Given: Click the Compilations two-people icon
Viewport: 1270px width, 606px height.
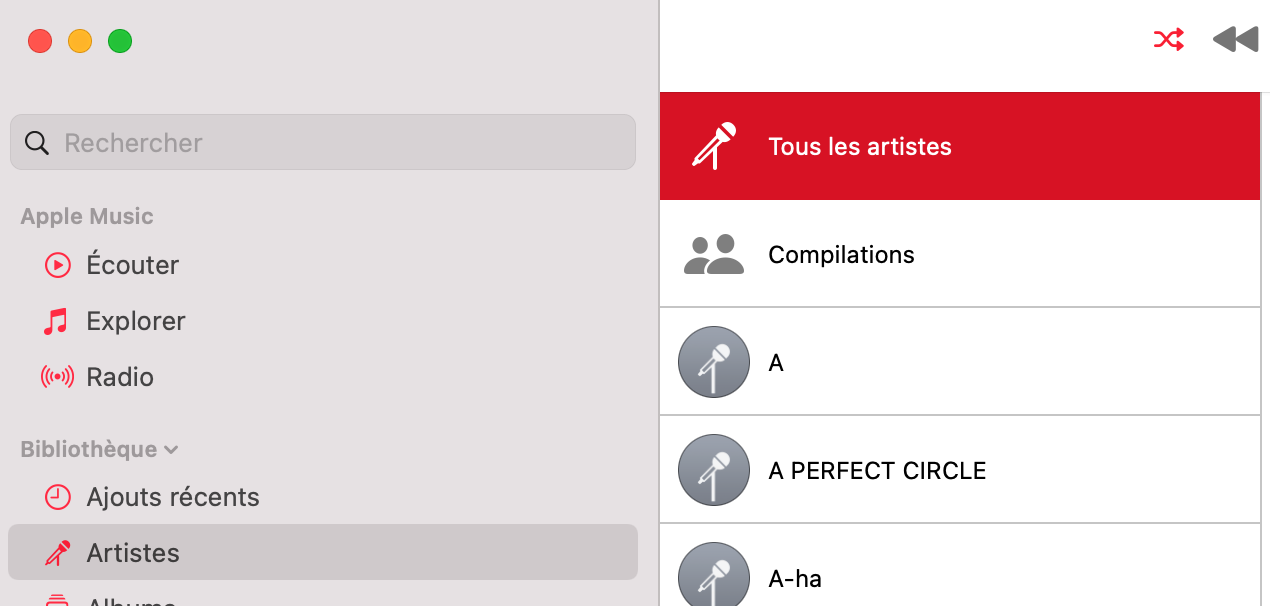Looking at the screenshot, I should pyautogui.click(x=714, y=255).
